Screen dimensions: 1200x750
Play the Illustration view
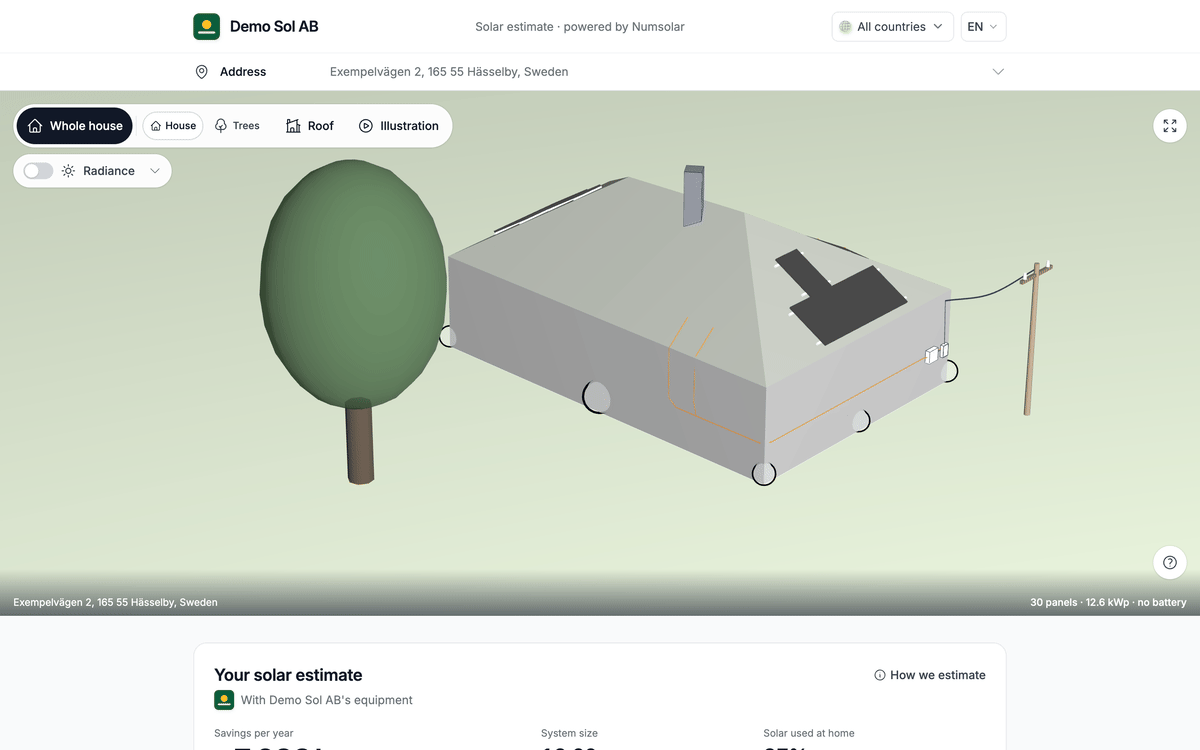point(399,126)
